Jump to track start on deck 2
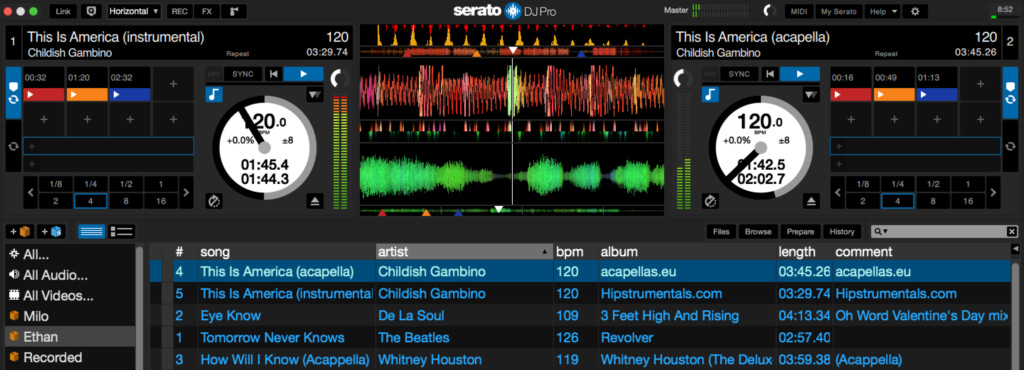The image size is (1024, 370). (x=769, y=74)
